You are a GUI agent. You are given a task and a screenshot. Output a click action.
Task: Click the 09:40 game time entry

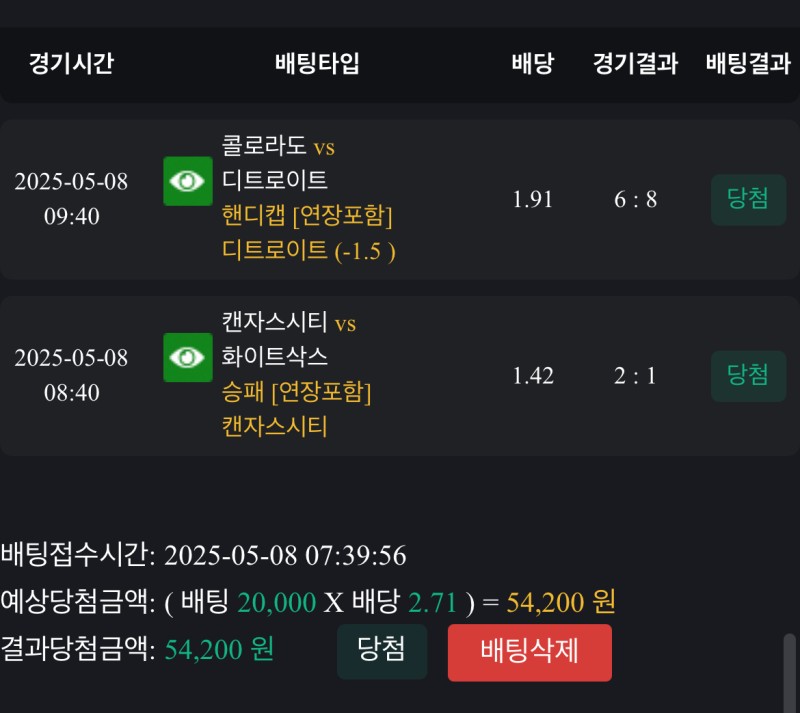(x=71, y=216)
